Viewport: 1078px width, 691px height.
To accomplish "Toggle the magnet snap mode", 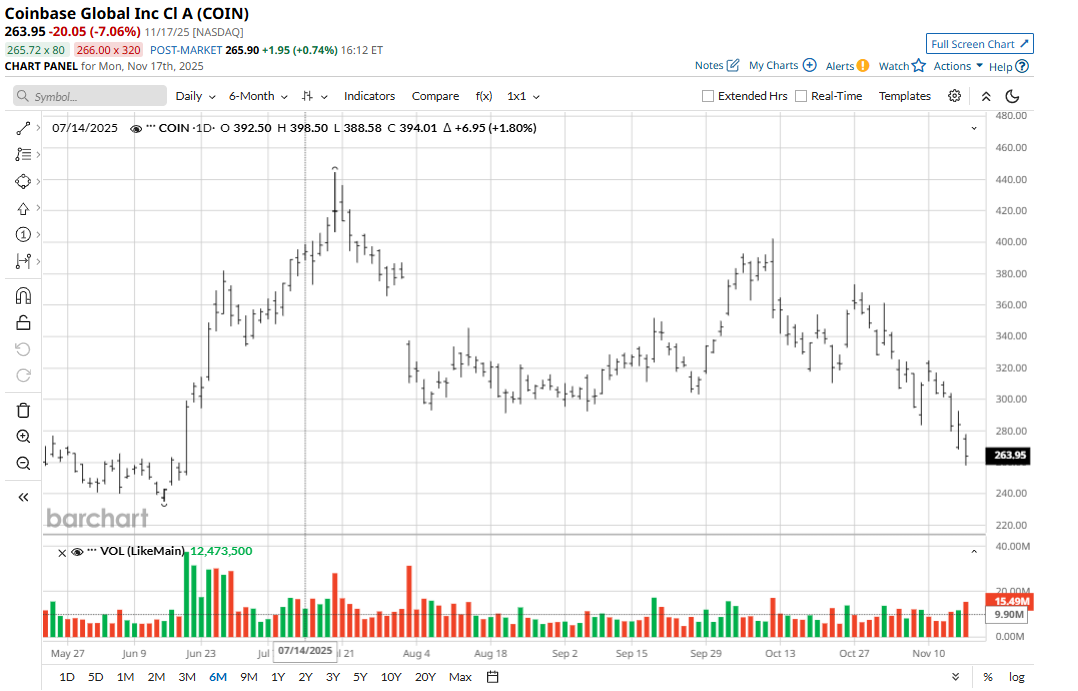I will 23,296.
